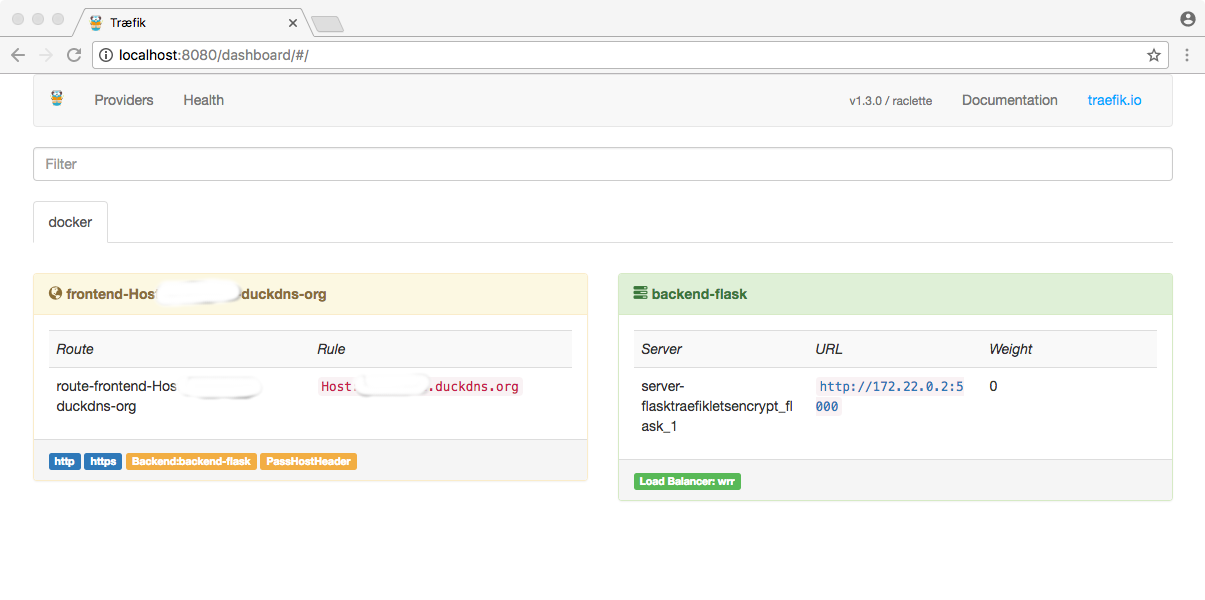1205x600 pixels.
Task: Click the URL column header
Action: click(829, 349)
